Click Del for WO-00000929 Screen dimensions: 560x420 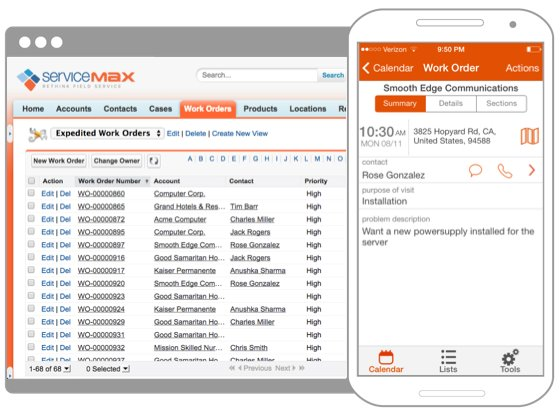tap(65, 322)
